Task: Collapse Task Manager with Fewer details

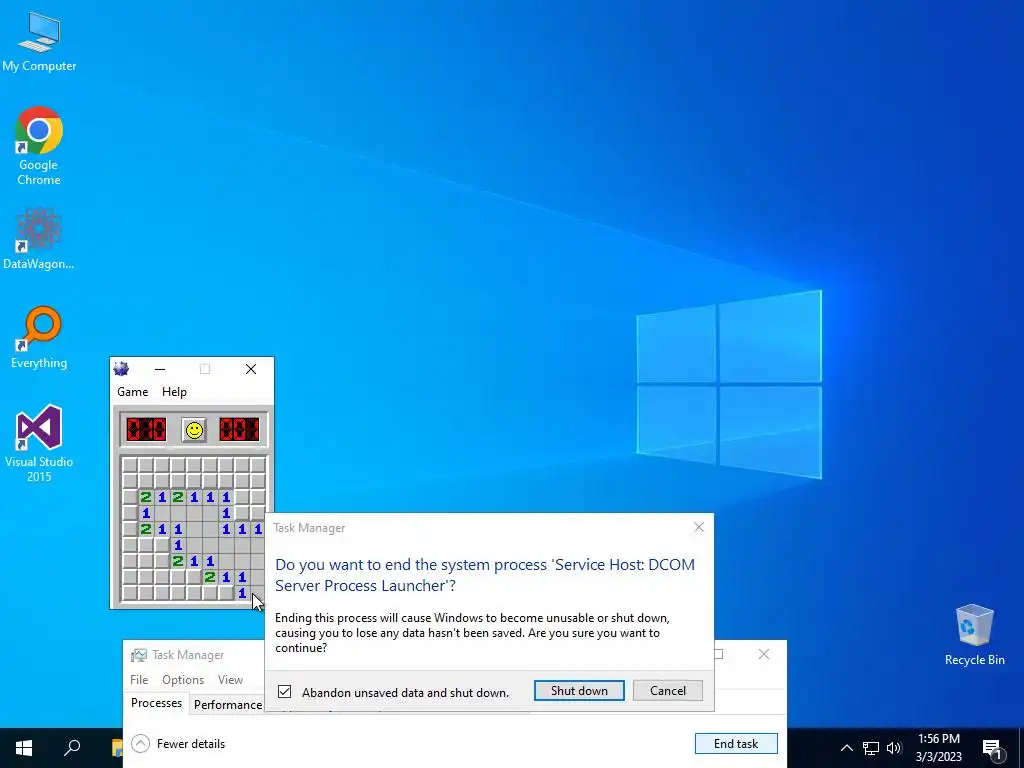Action: click(x=178, y=744)
